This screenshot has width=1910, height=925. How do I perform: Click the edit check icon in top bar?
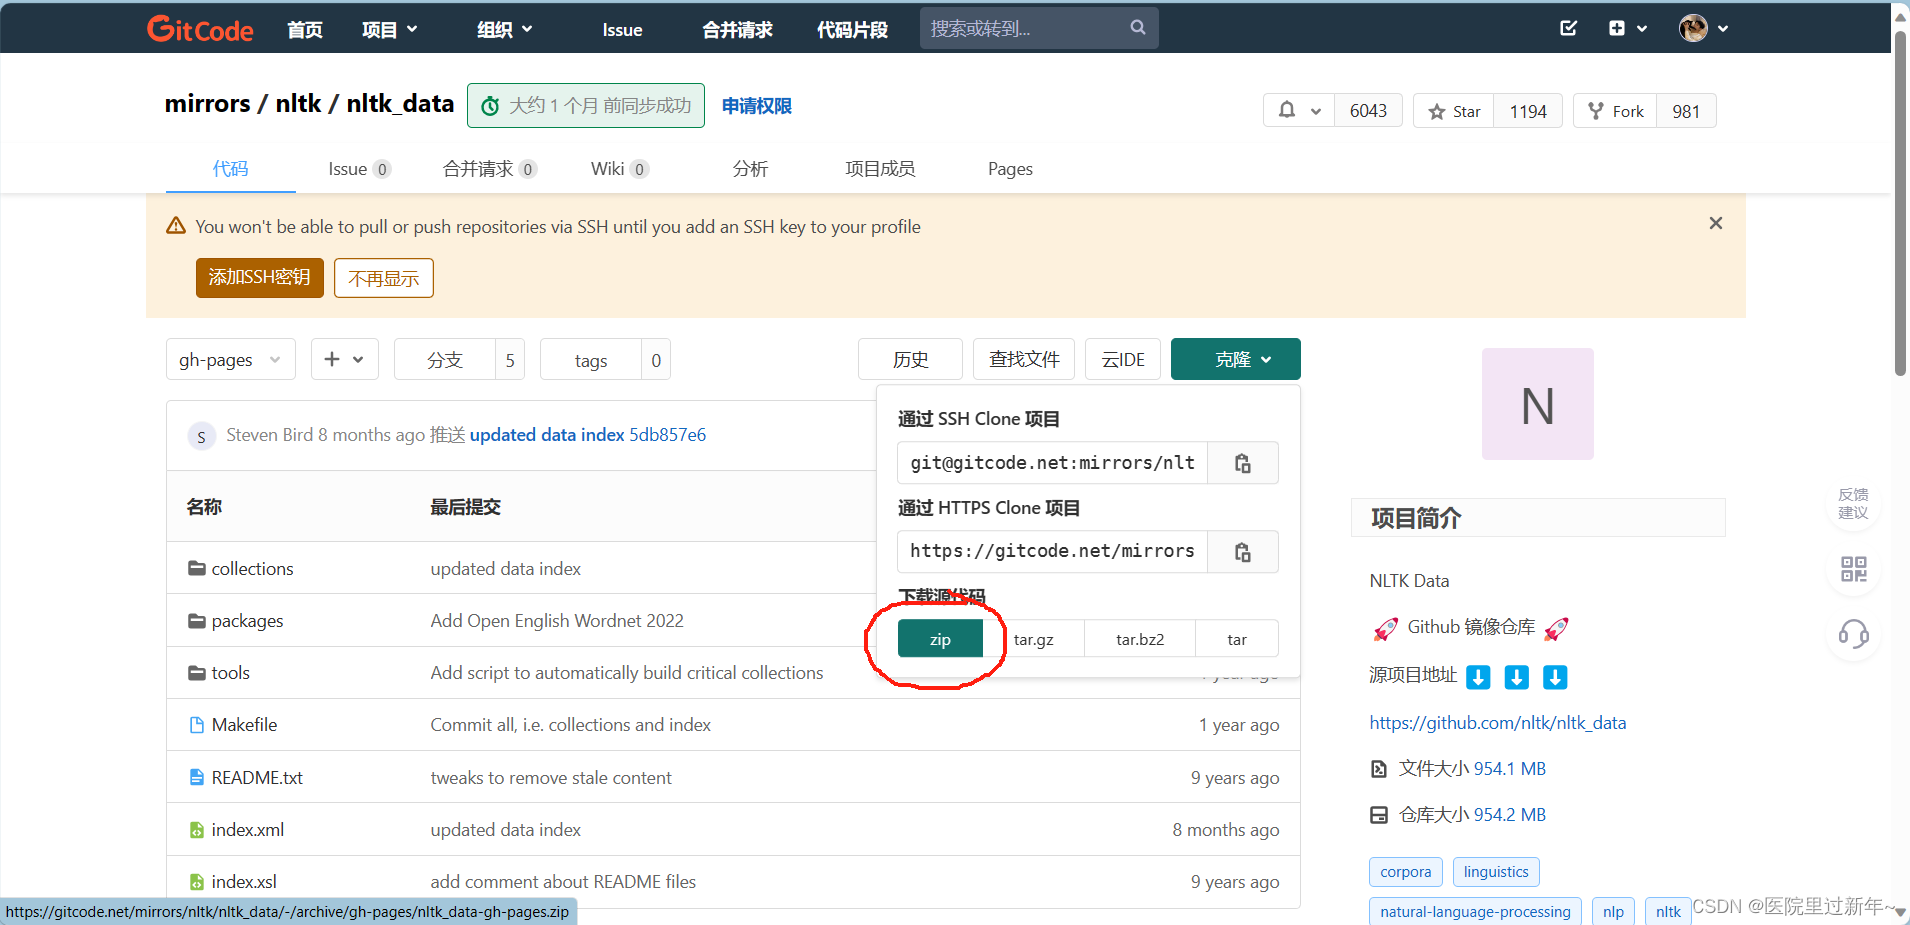tap(1567, 28)
